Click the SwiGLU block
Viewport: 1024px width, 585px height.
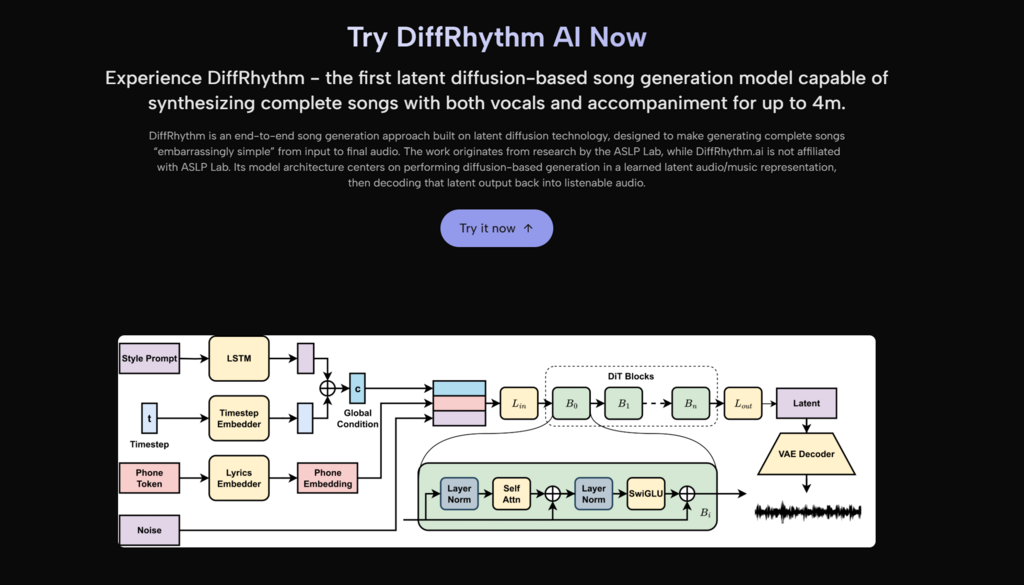click(645, 493)
